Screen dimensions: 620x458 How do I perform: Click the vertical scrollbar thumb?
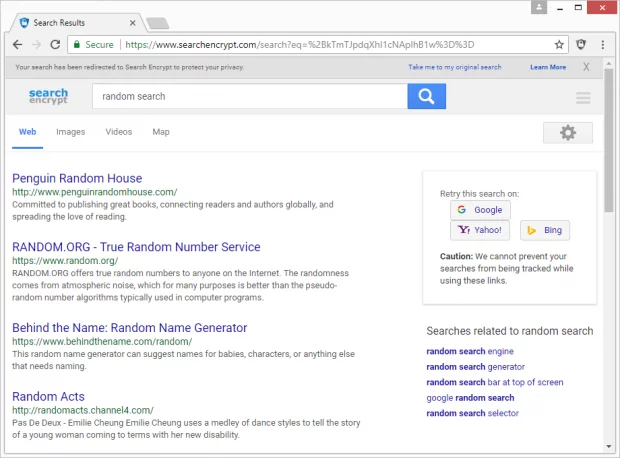tap(609, 140)
